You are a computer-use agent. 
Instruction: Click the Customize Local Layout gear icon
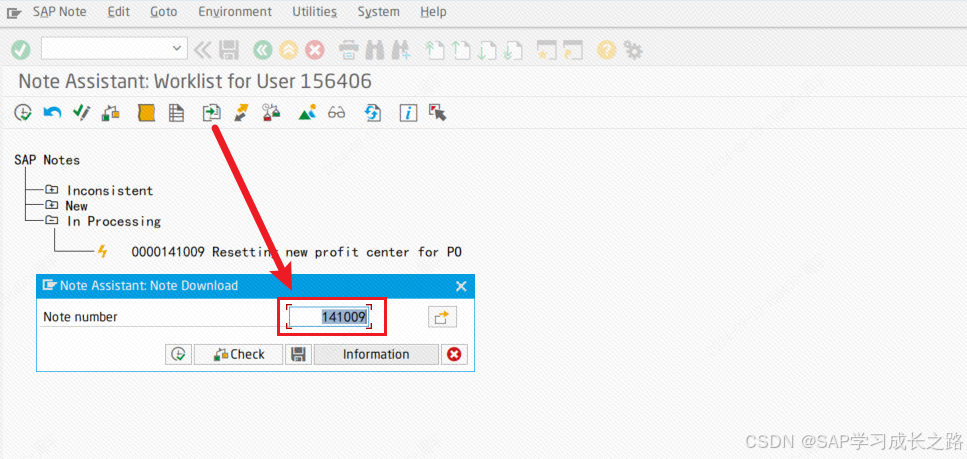click(633, 49)
